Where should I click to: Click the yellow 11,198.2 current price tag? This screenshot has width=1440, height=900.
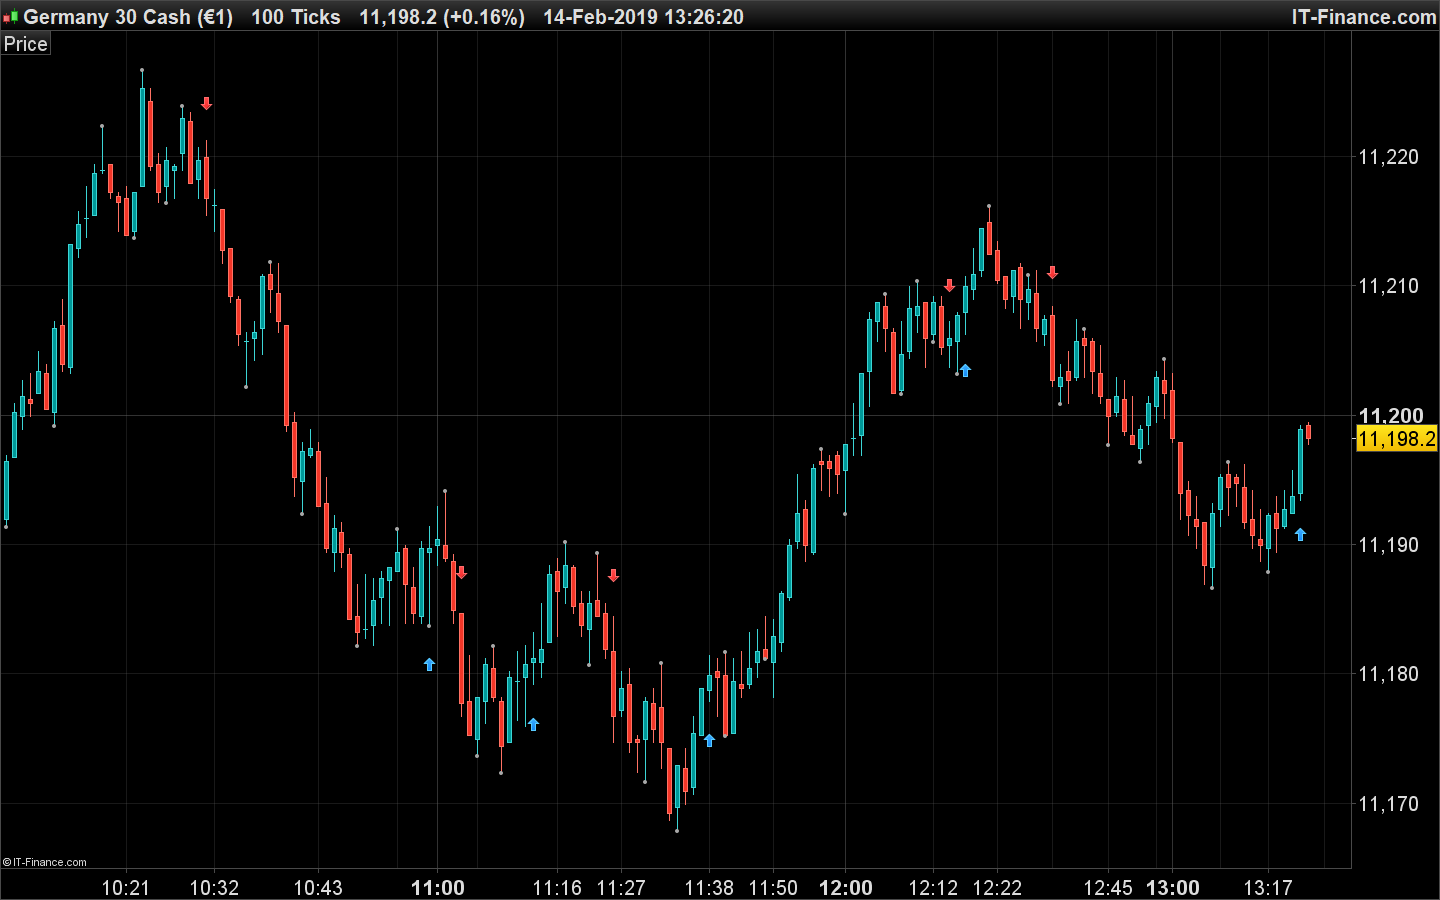(1396, 439)
